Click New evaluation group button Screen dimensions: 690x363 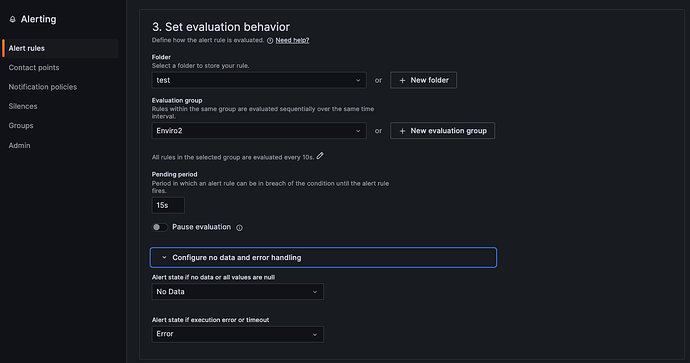(x=442, y=131)
